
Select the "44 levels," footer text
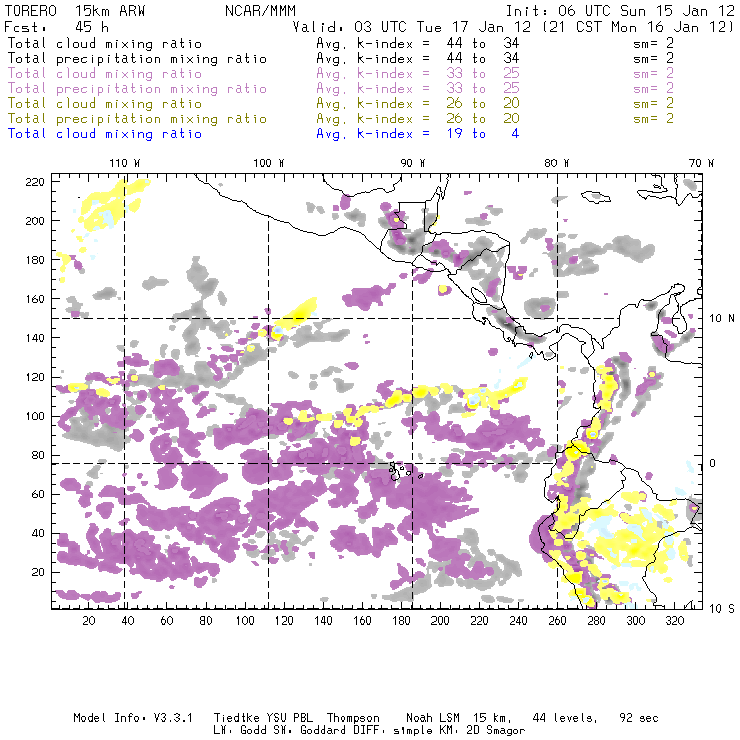click(565, 718)
